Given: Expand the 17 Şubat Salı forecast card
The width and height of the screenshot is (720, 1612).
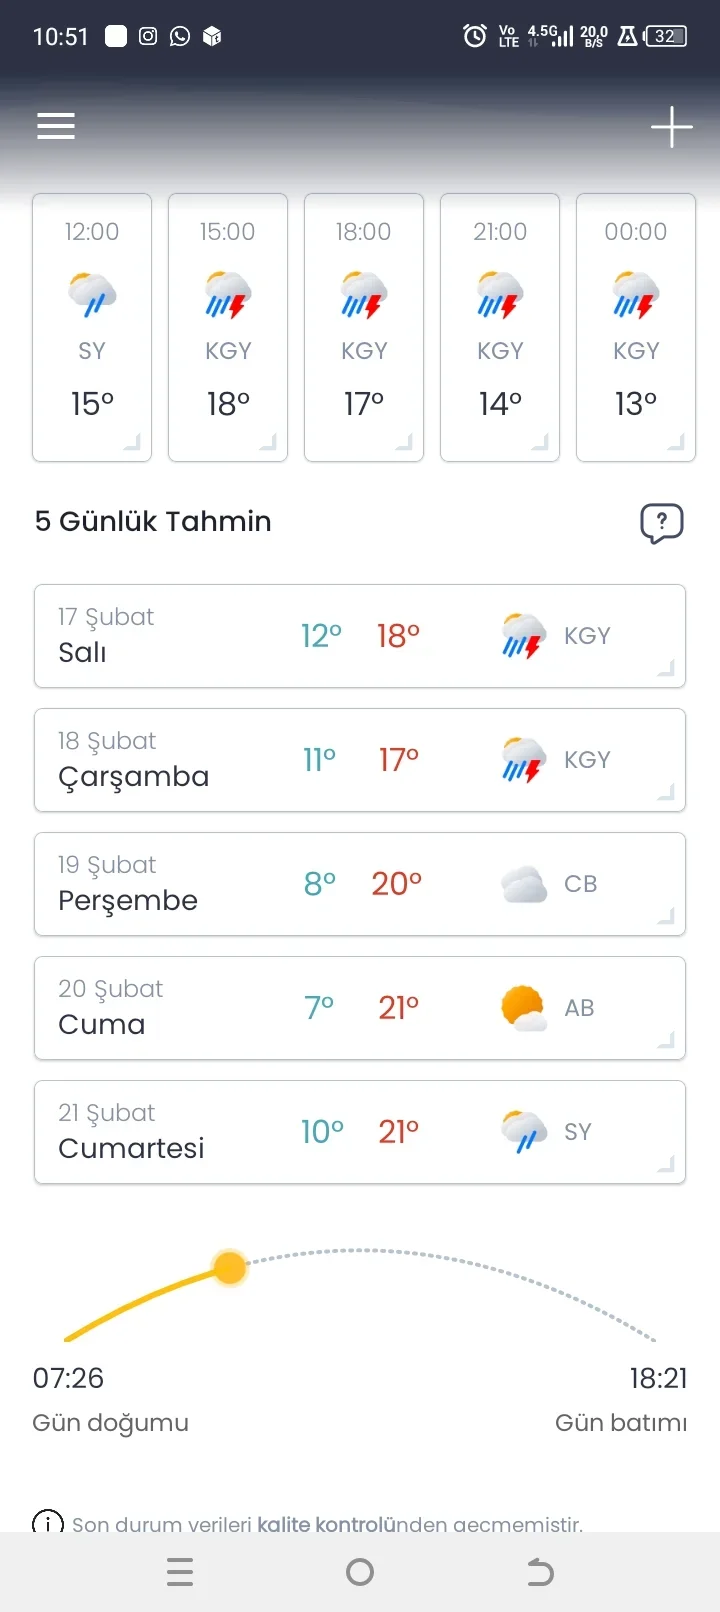Looking at the screenshot, I should click(x=360, y=636).
